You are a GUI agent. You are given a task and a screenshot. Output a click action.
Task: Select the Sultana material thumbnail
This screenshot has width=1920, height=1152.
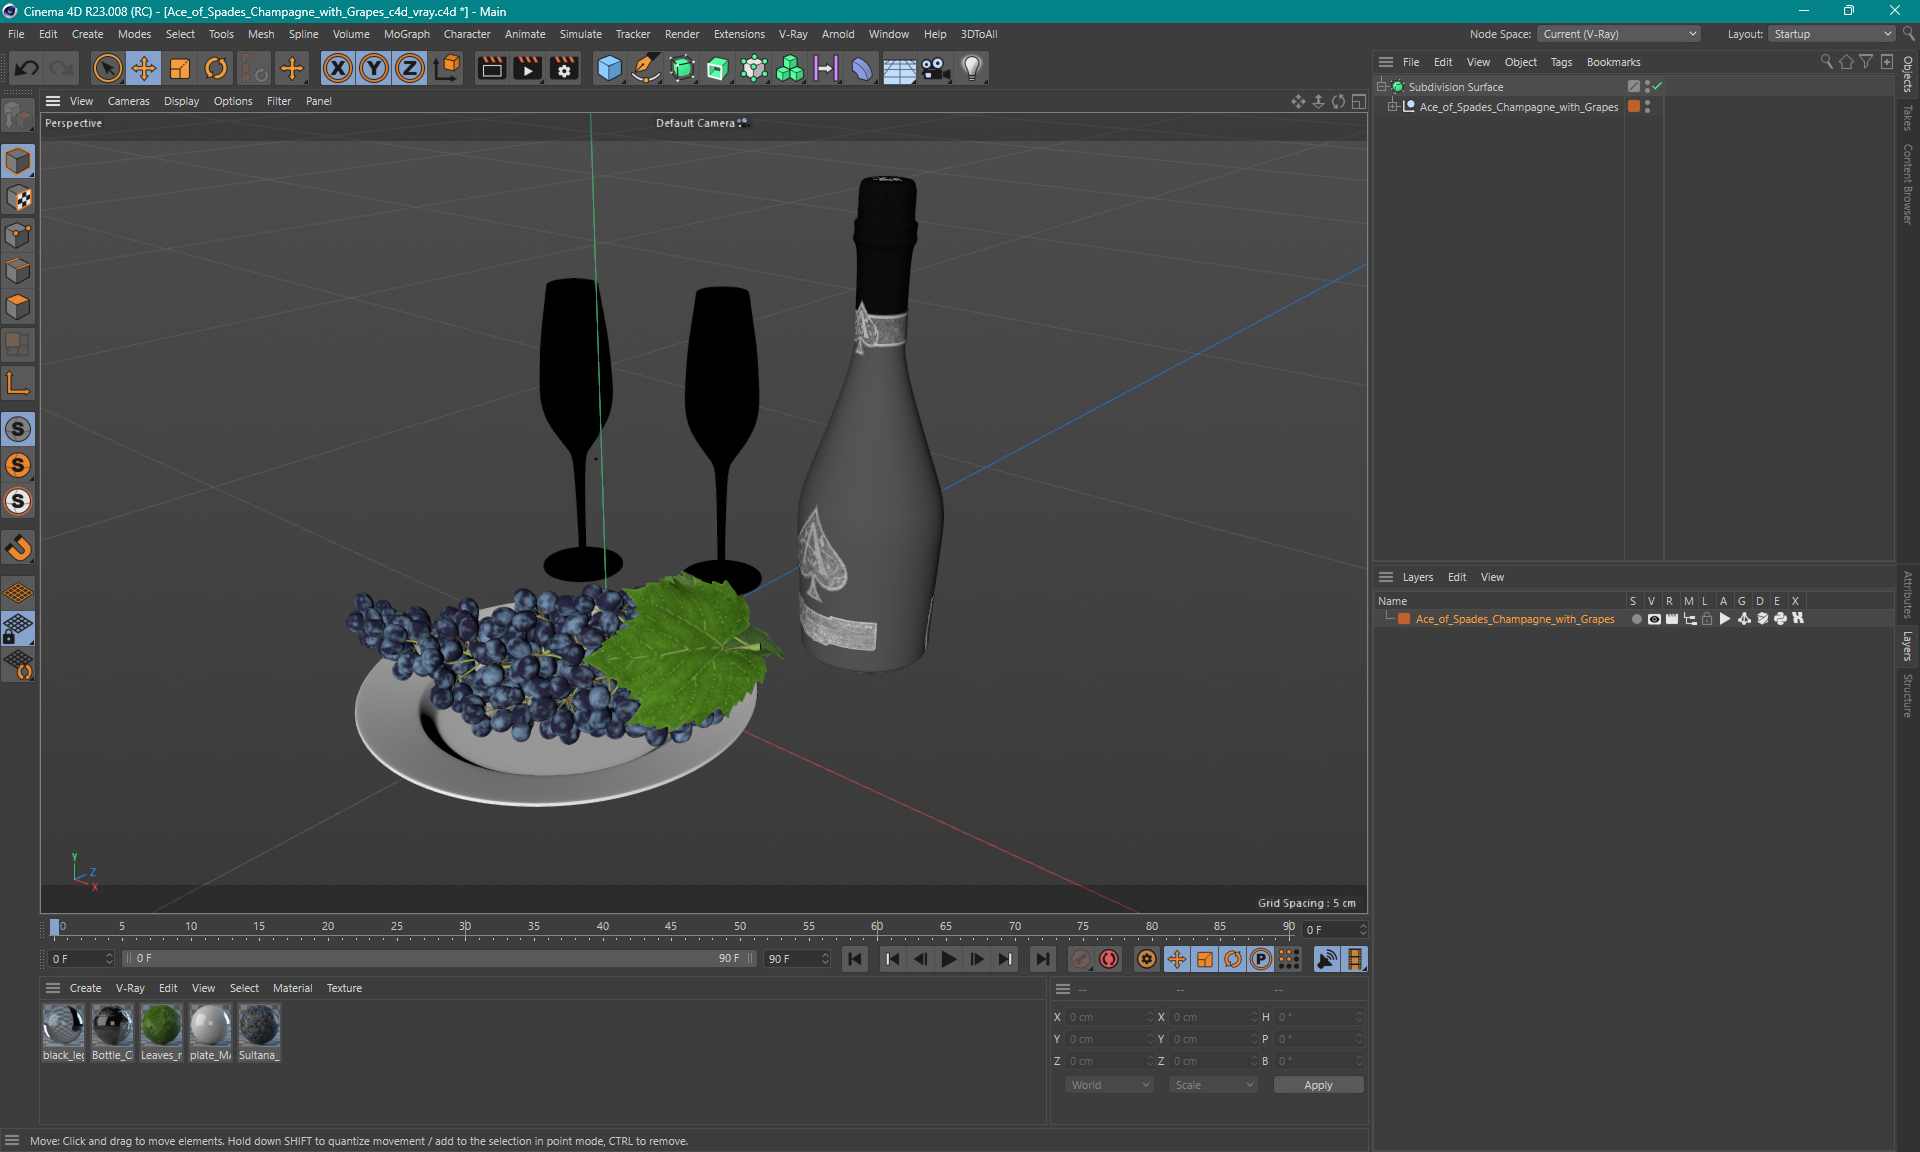tap(259, 1026)
